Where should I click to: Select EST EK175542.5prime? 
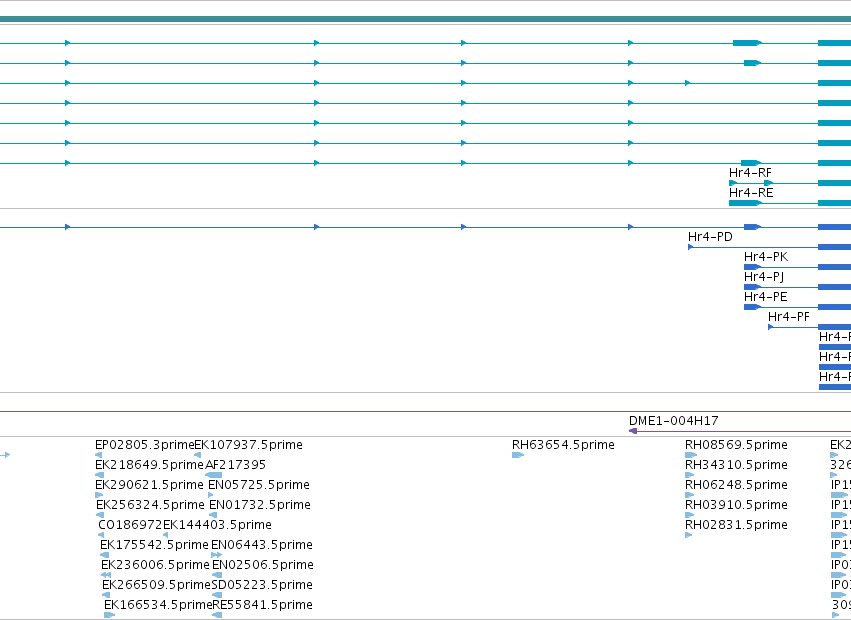(x=154, y=545)
